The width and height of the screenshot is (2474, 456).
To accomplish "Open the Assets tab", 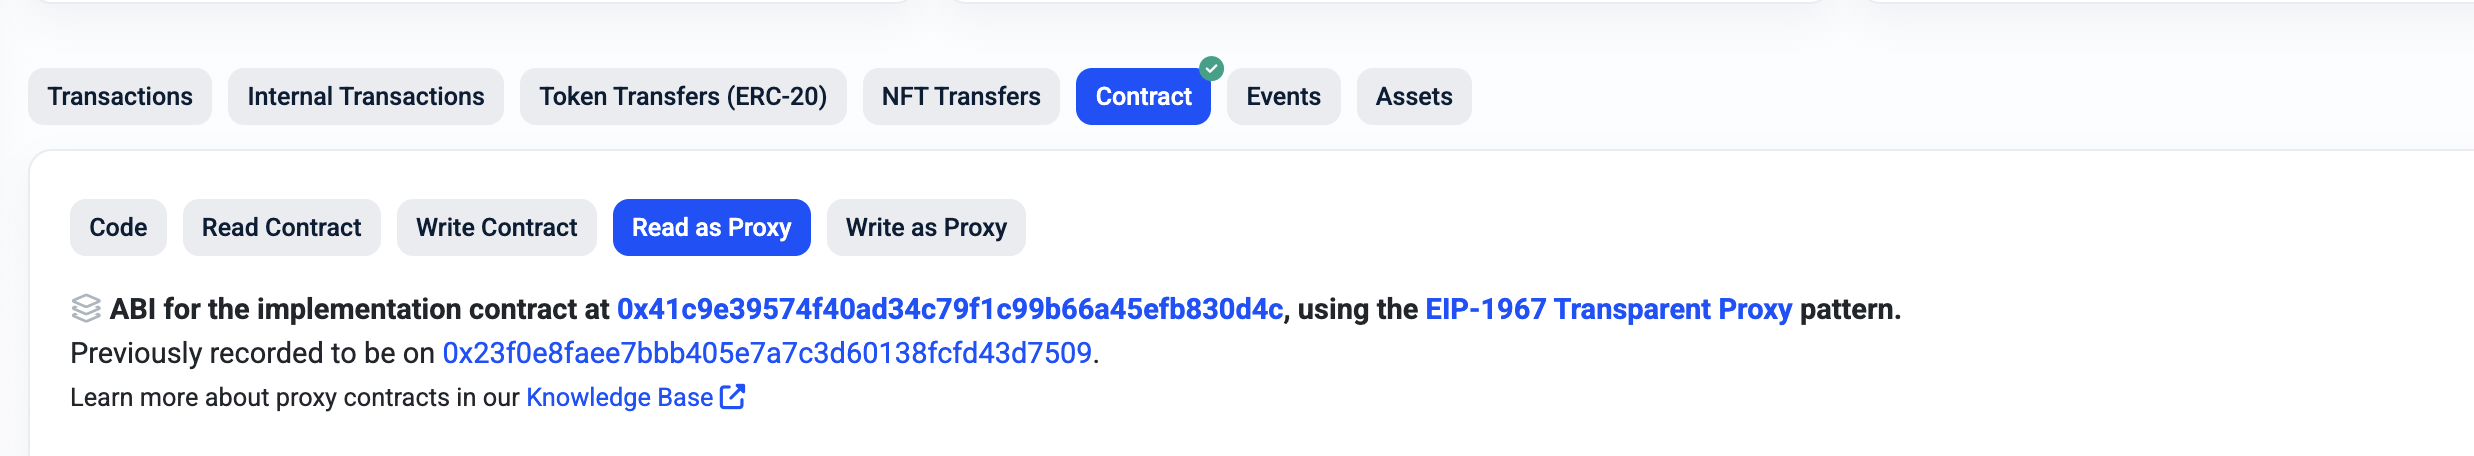I will pyautogui.click(x=1414, y=97).
